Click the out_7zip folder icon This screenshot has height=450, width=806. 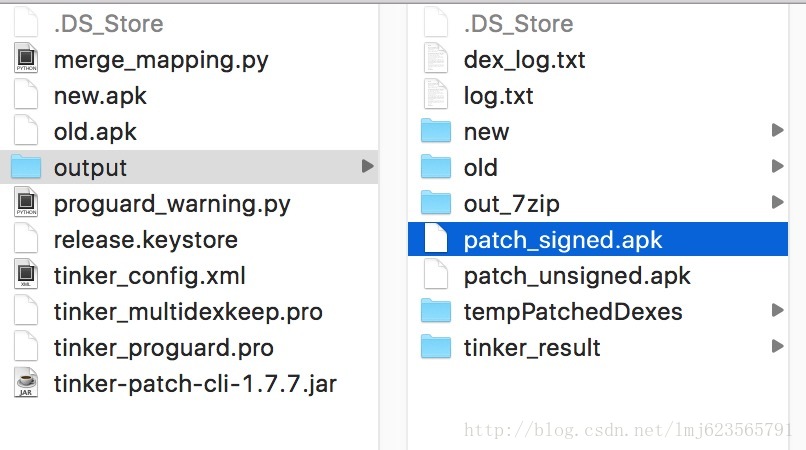click(x=436, y=204)
